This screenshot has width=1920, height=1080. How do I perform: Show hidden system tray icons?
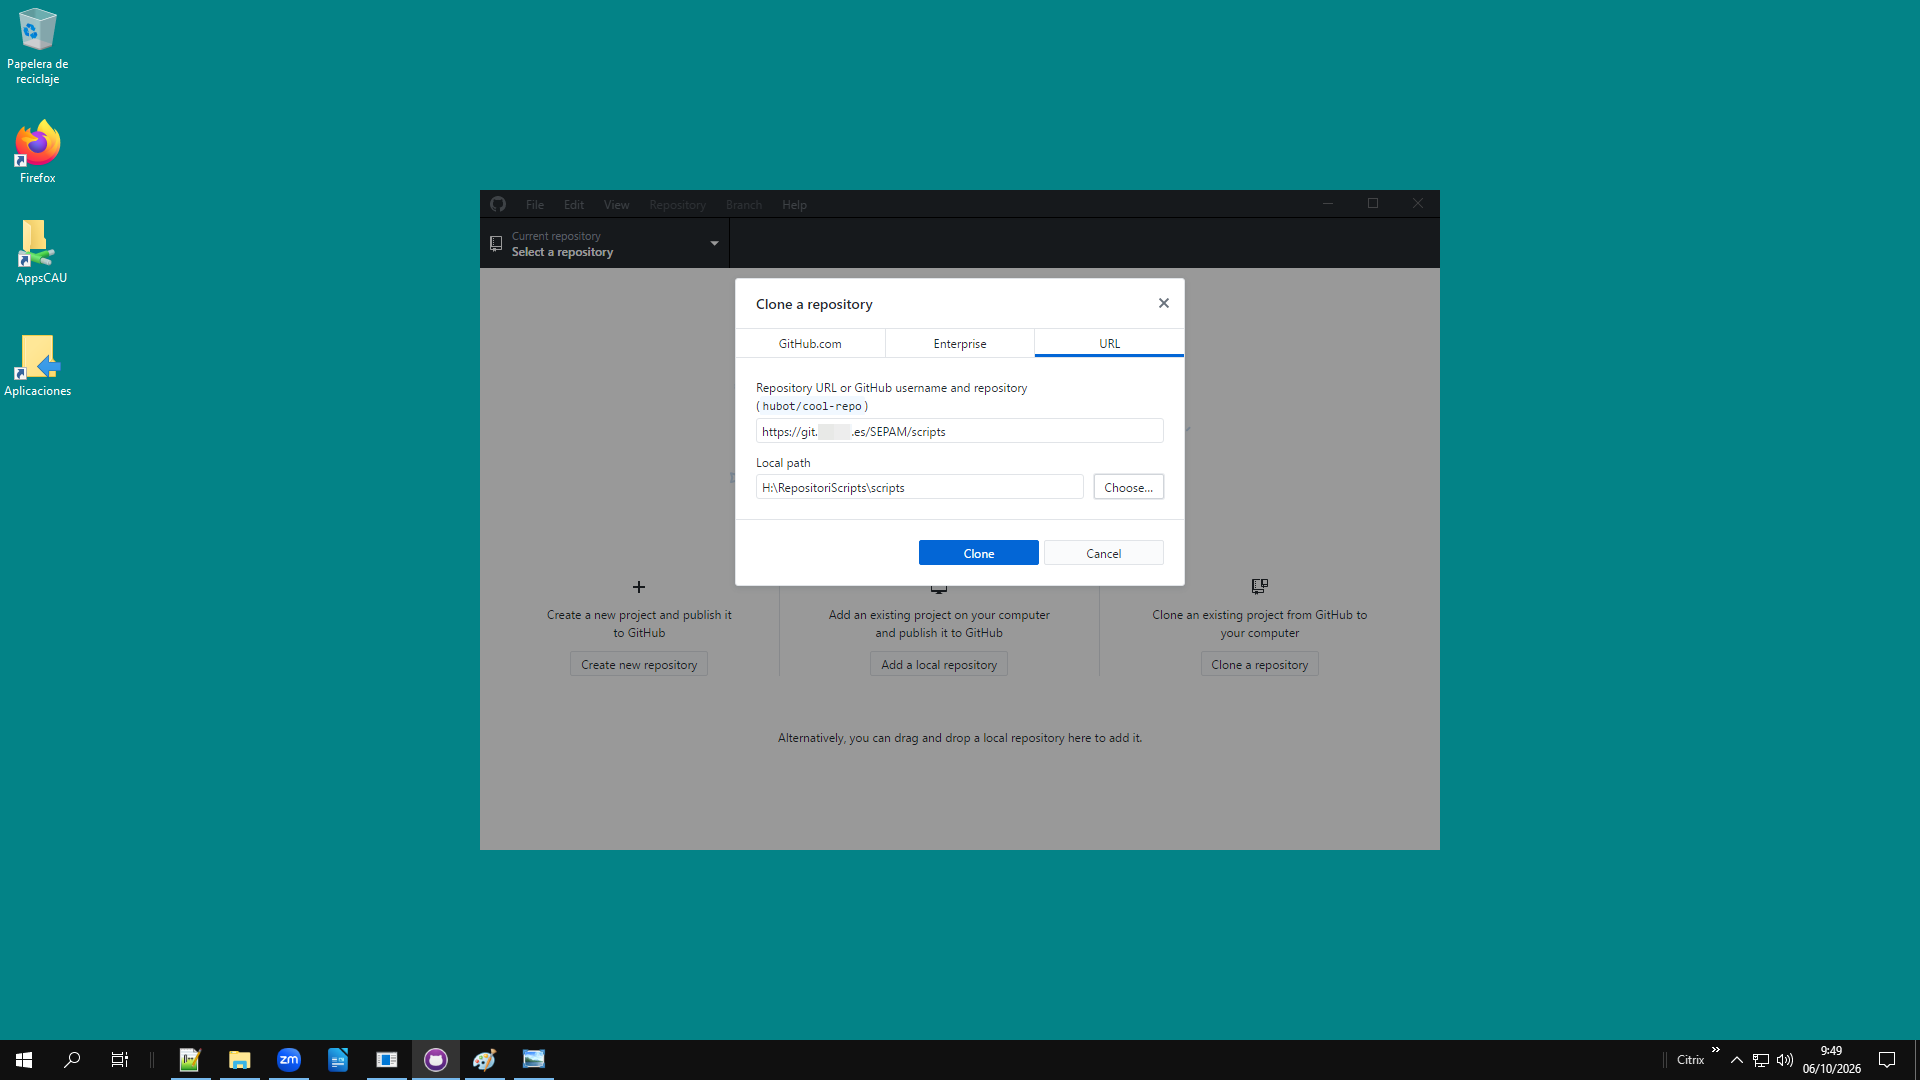click(1736, 1060)
